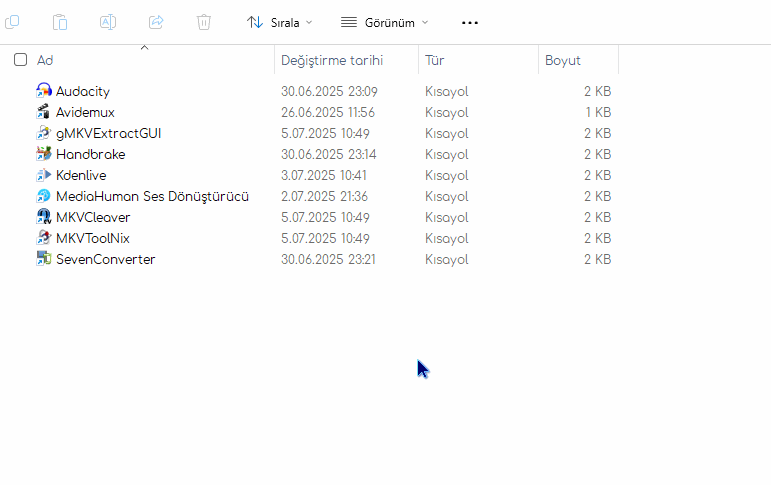Select the MKVCleaver file name
This screenshot has height=485, width=771.
pyautogui.click(x=93, y=217)
